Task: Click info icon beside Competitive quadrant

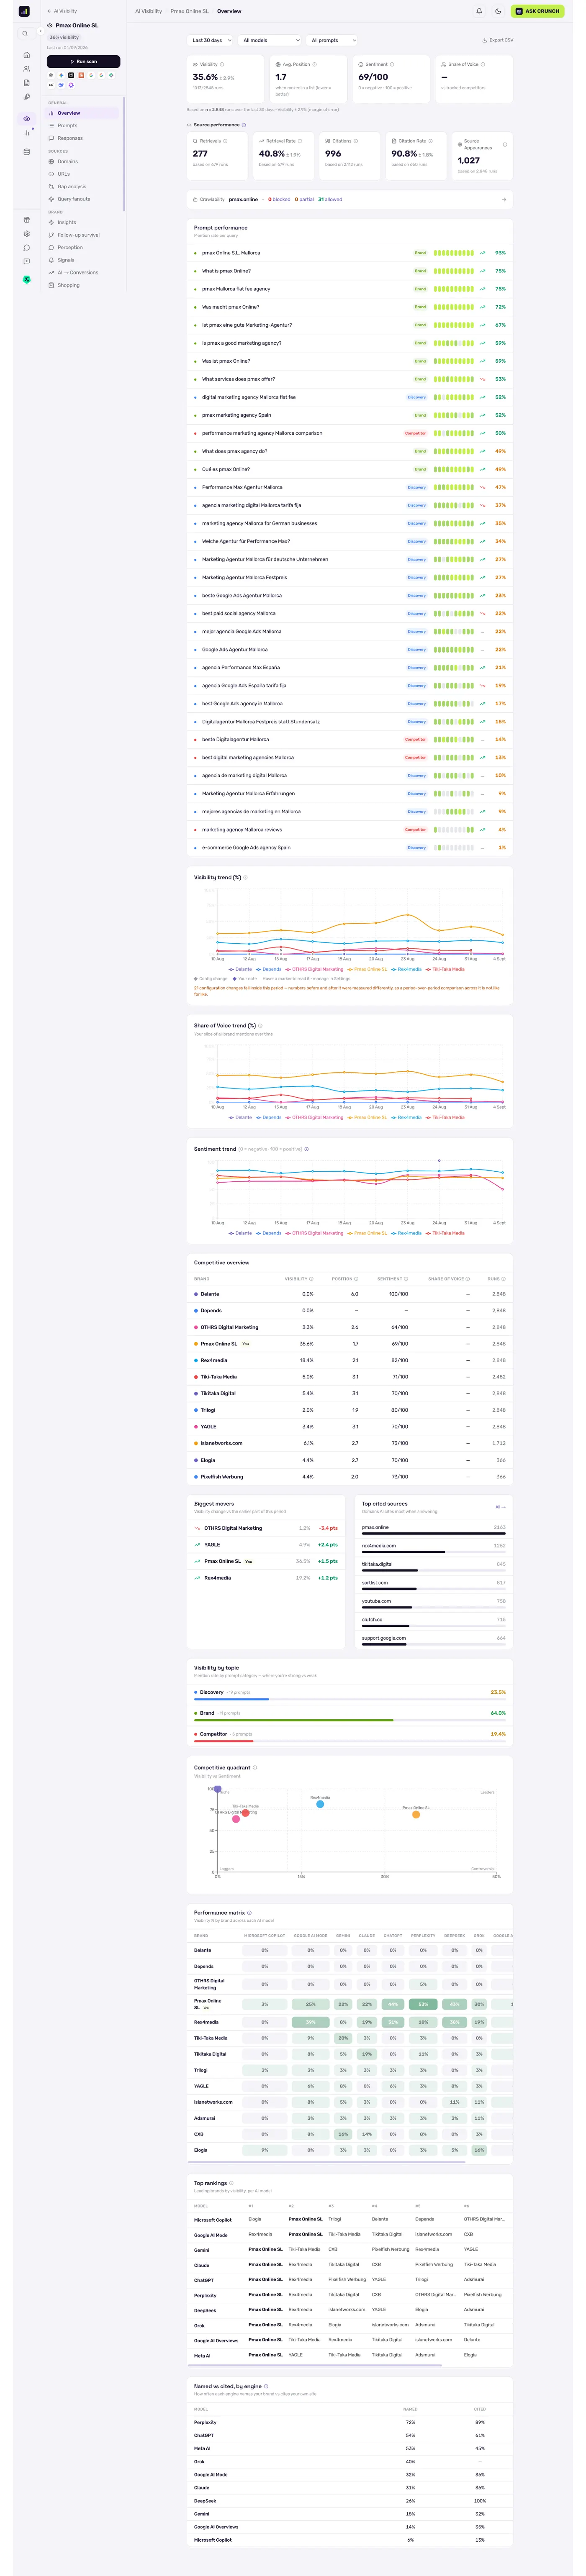Action: pyautogui.click(x=255, y=1767)
